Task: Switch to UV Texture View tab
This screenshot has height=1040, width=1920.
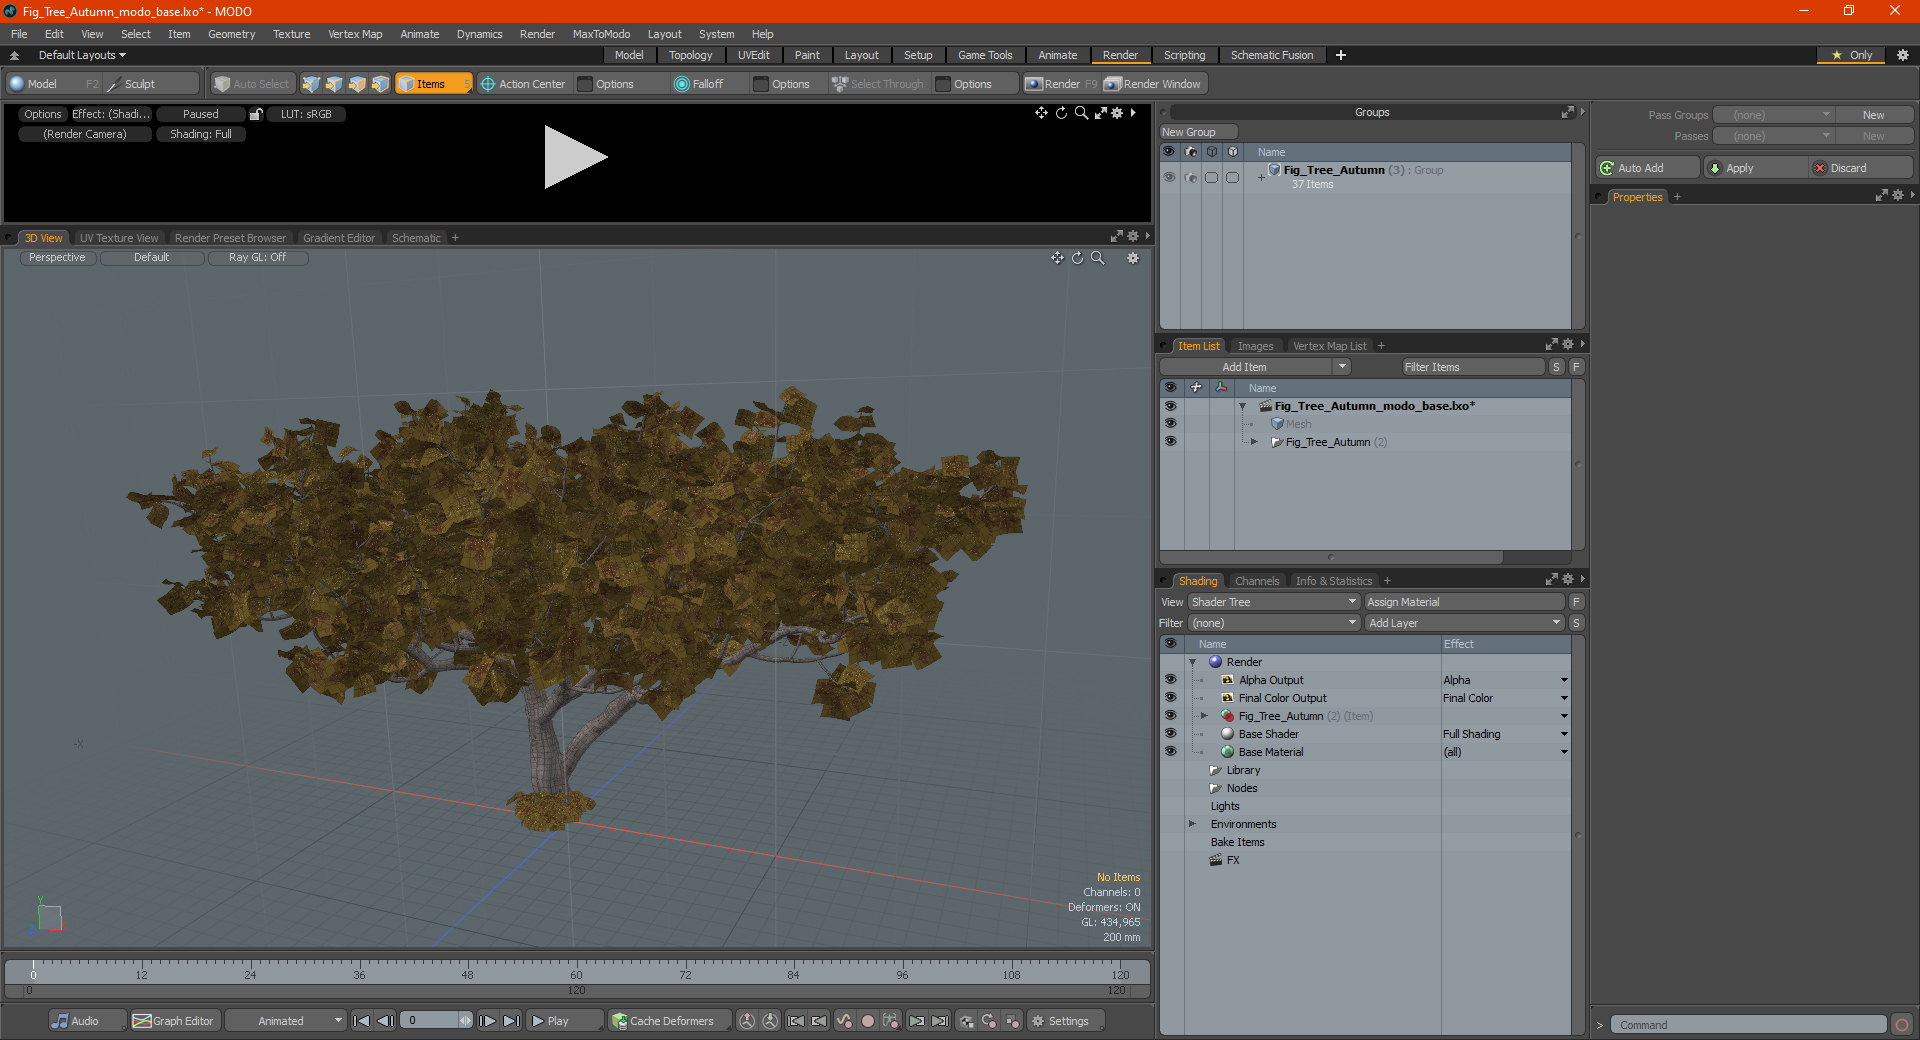Action: [x=119, y=238]
